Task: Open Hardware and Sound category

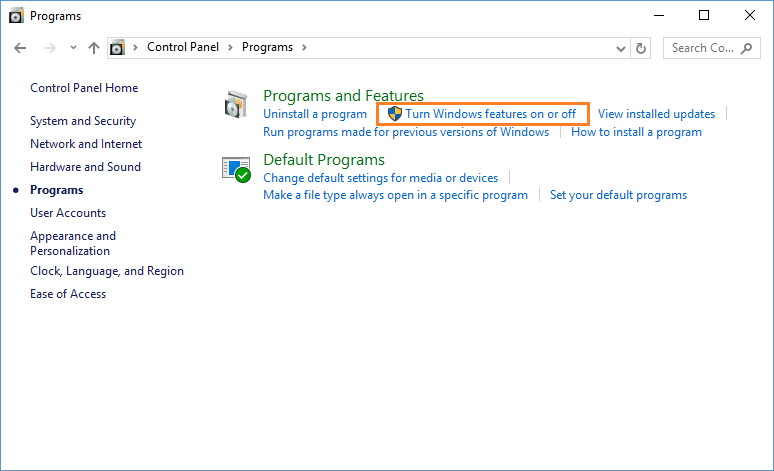Action: tap(85, 167)
